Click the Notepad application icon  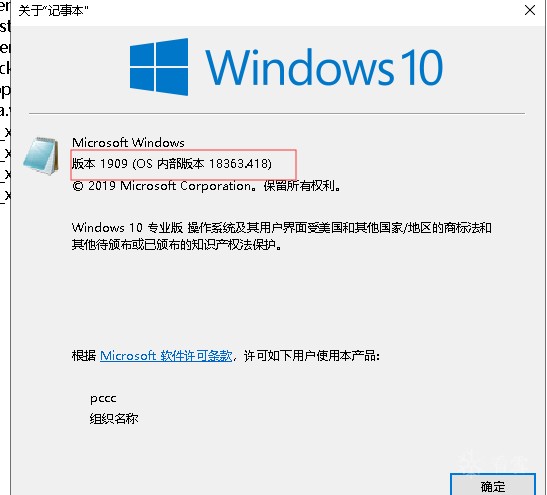[x=41, y=156]
